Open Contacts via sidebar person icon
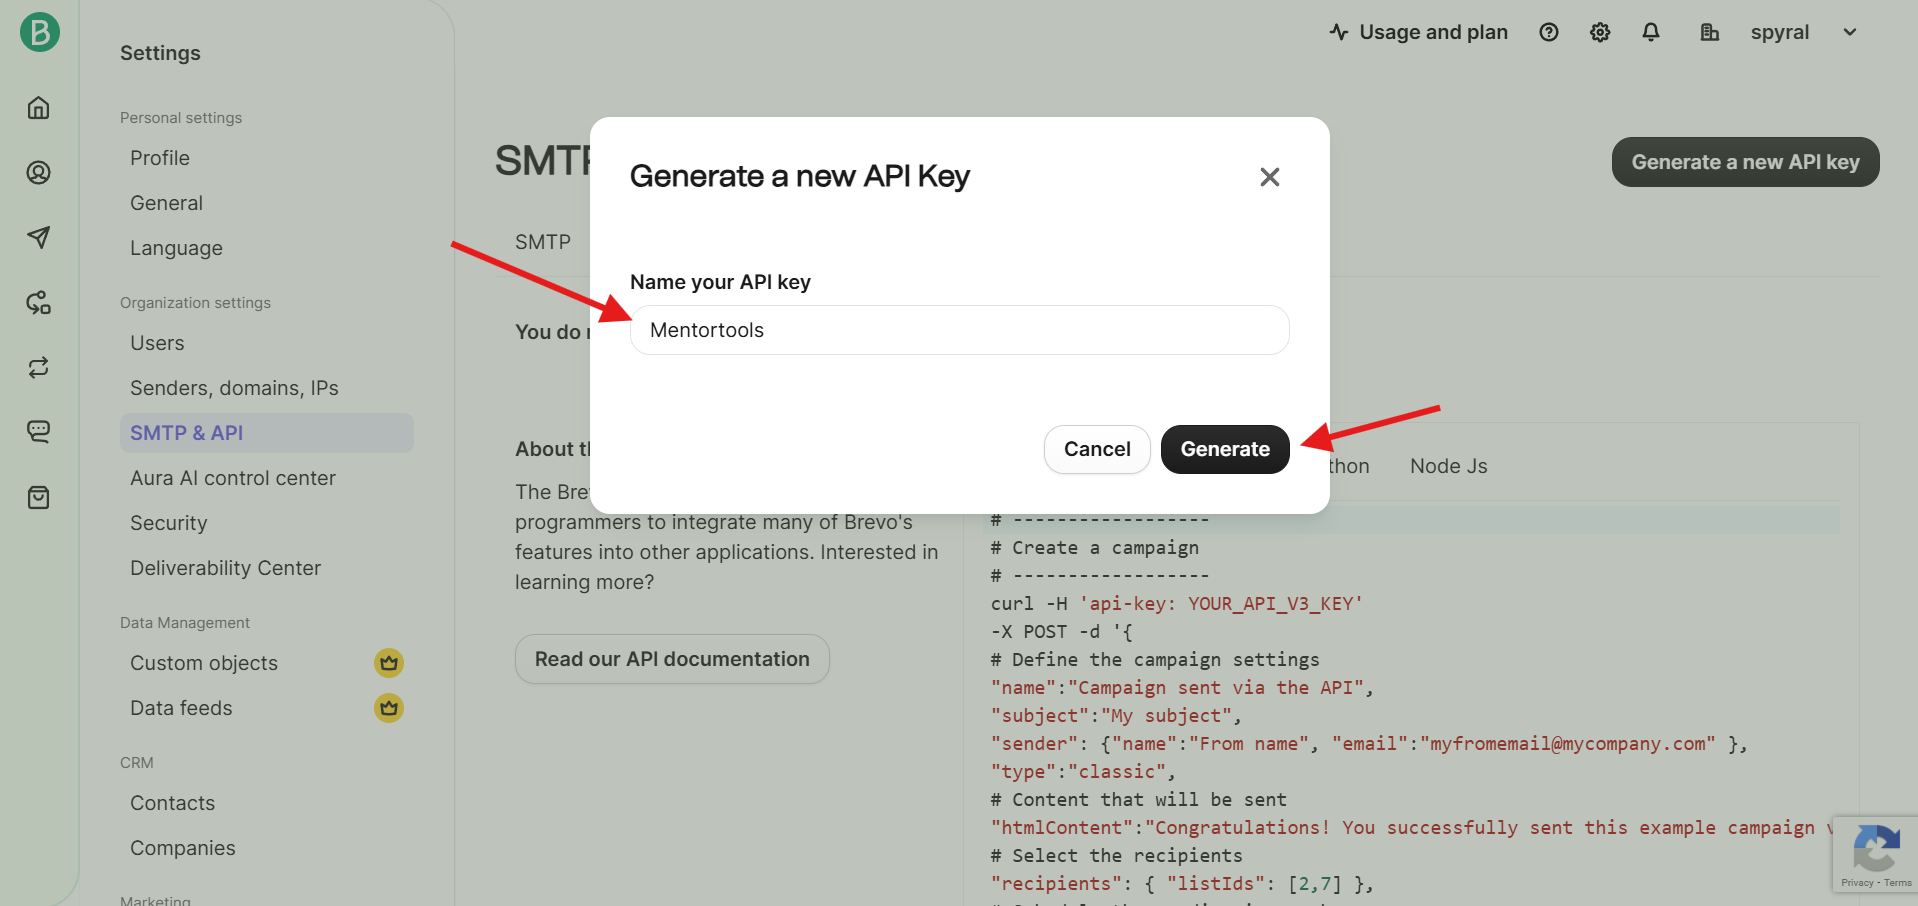 tap(39, 172)
